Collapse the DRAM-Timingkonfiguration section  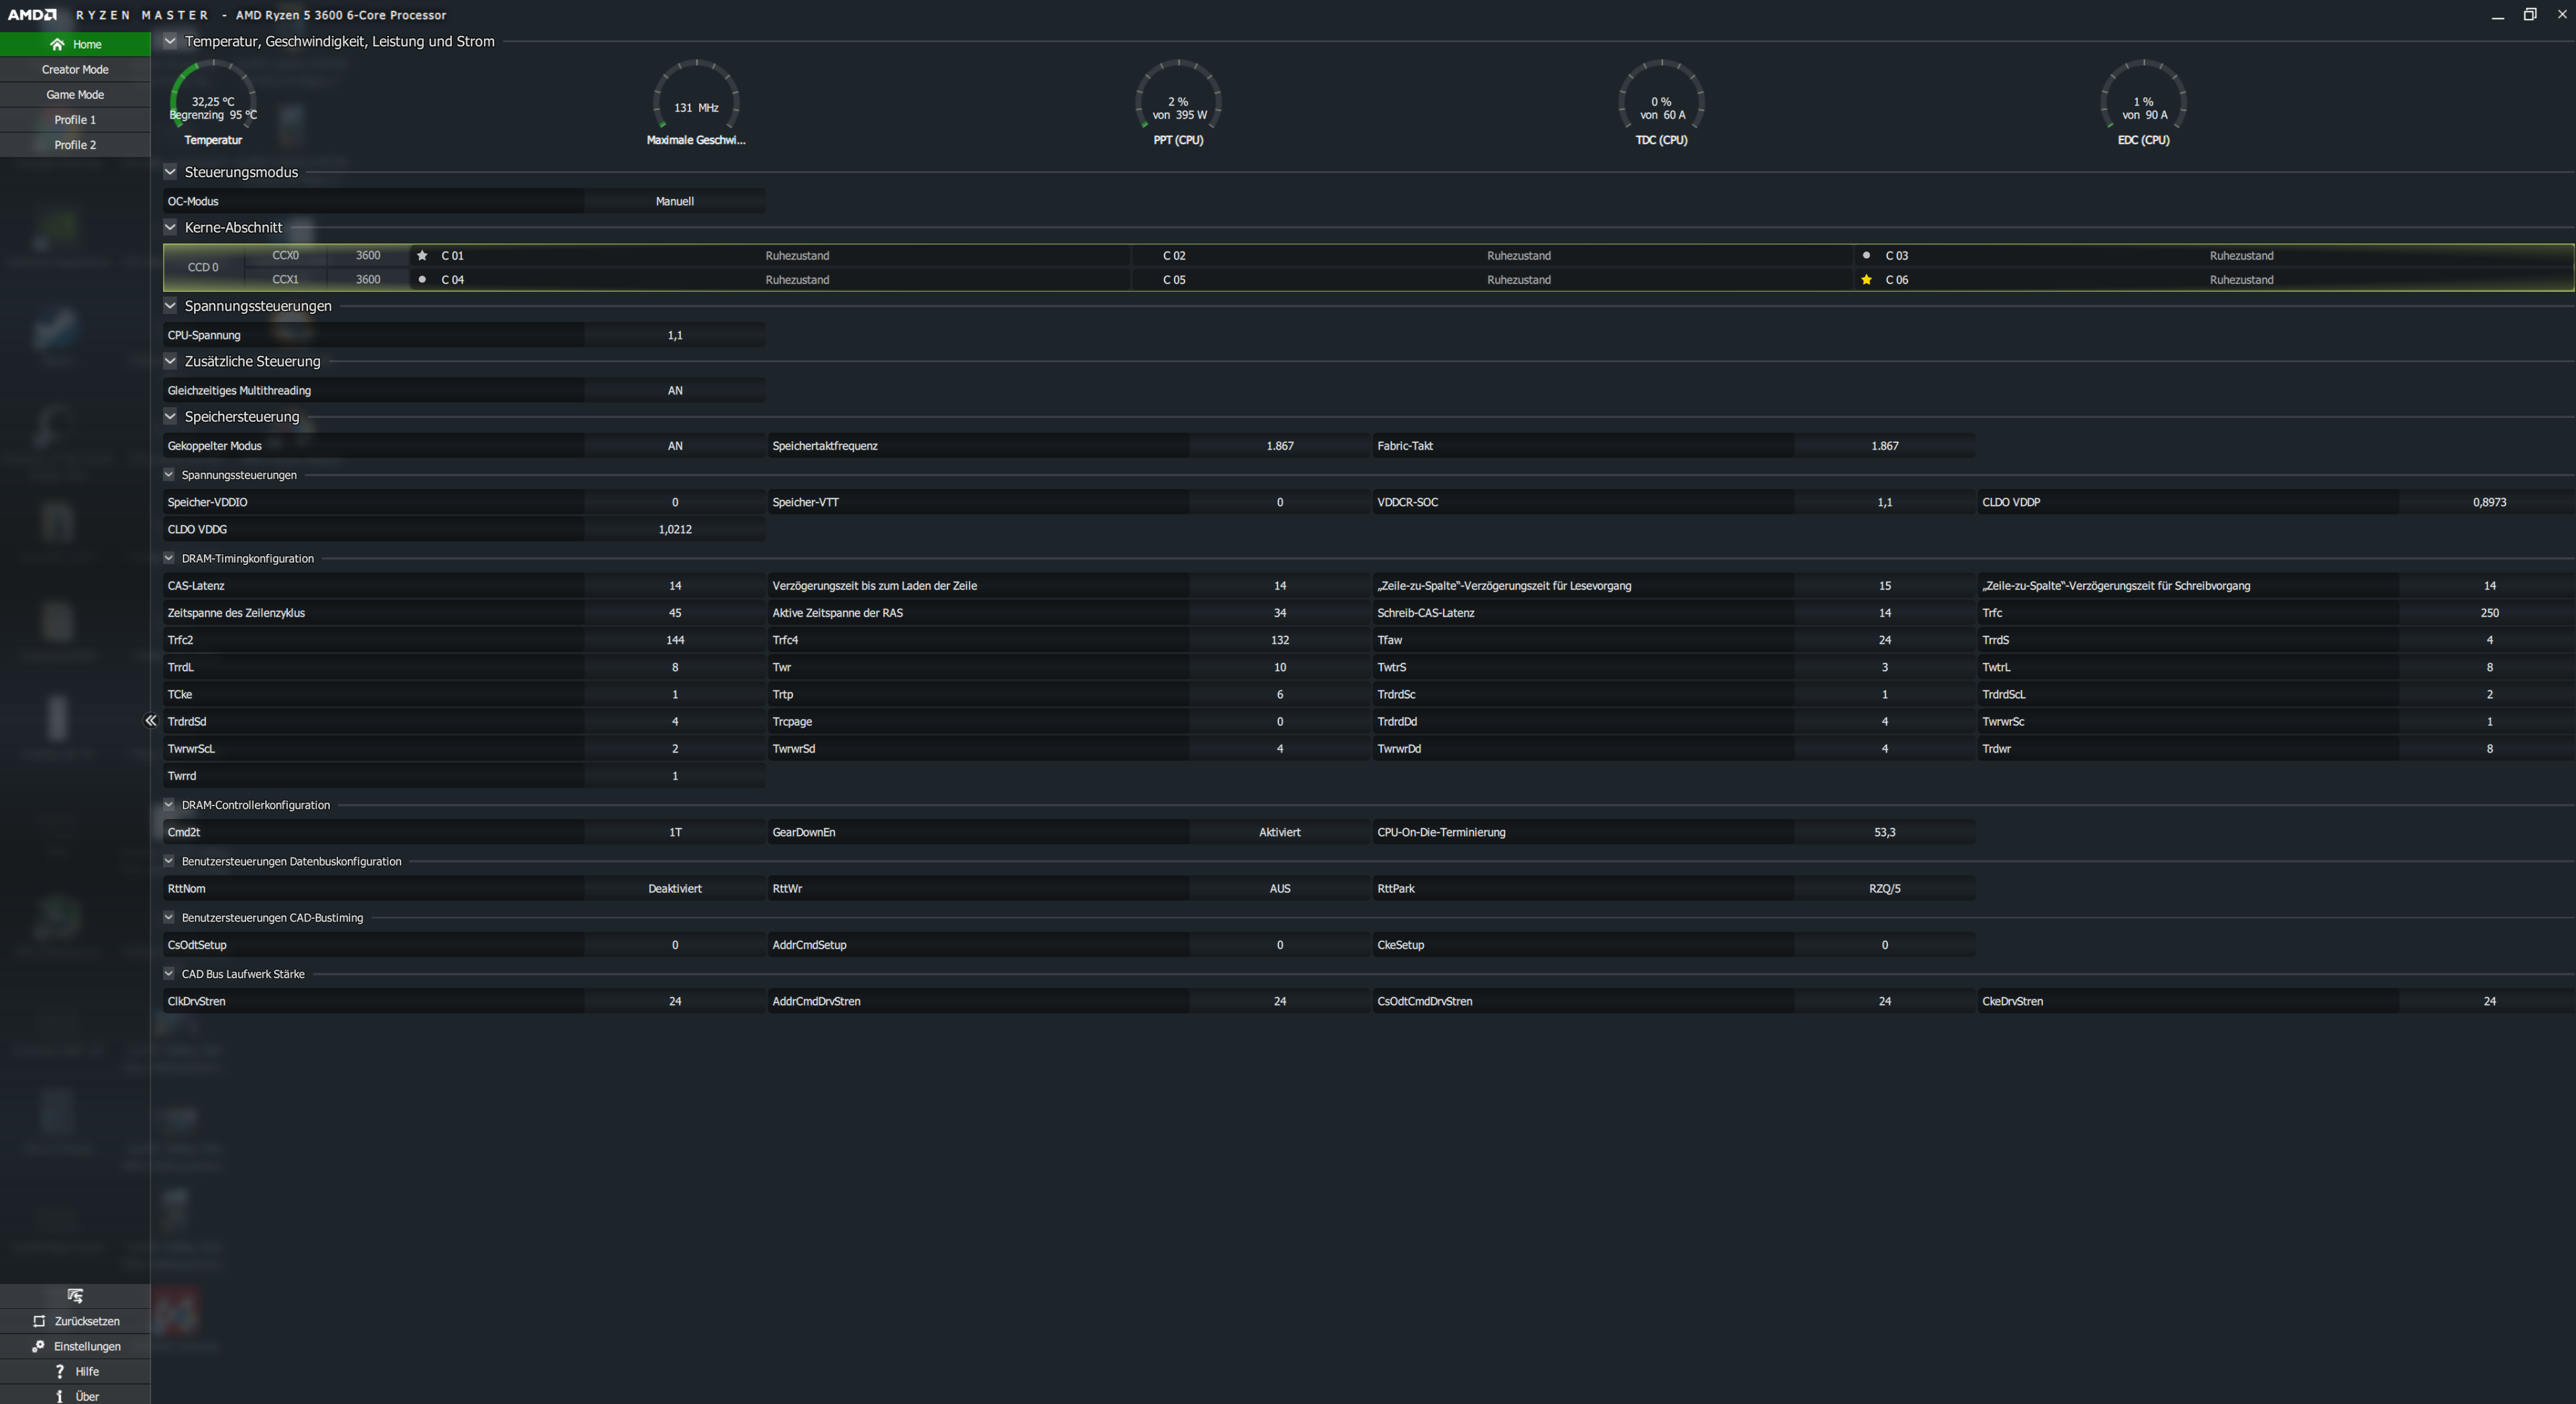pyautogui.click(x=169, y=558)
